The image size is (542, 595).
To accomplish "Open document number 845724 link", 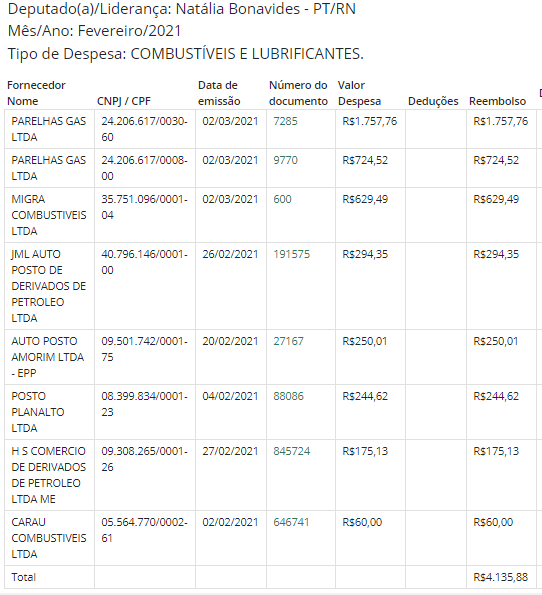I will 291,451.
